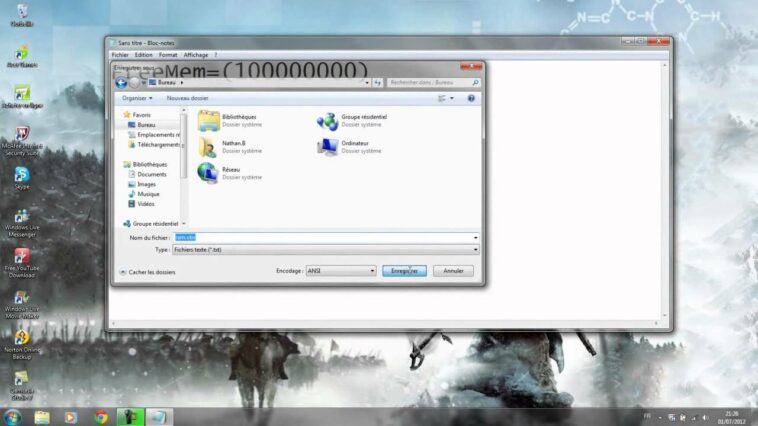
Task: Open the Norton Online Backup shortcut
Action: click(22, 345)
